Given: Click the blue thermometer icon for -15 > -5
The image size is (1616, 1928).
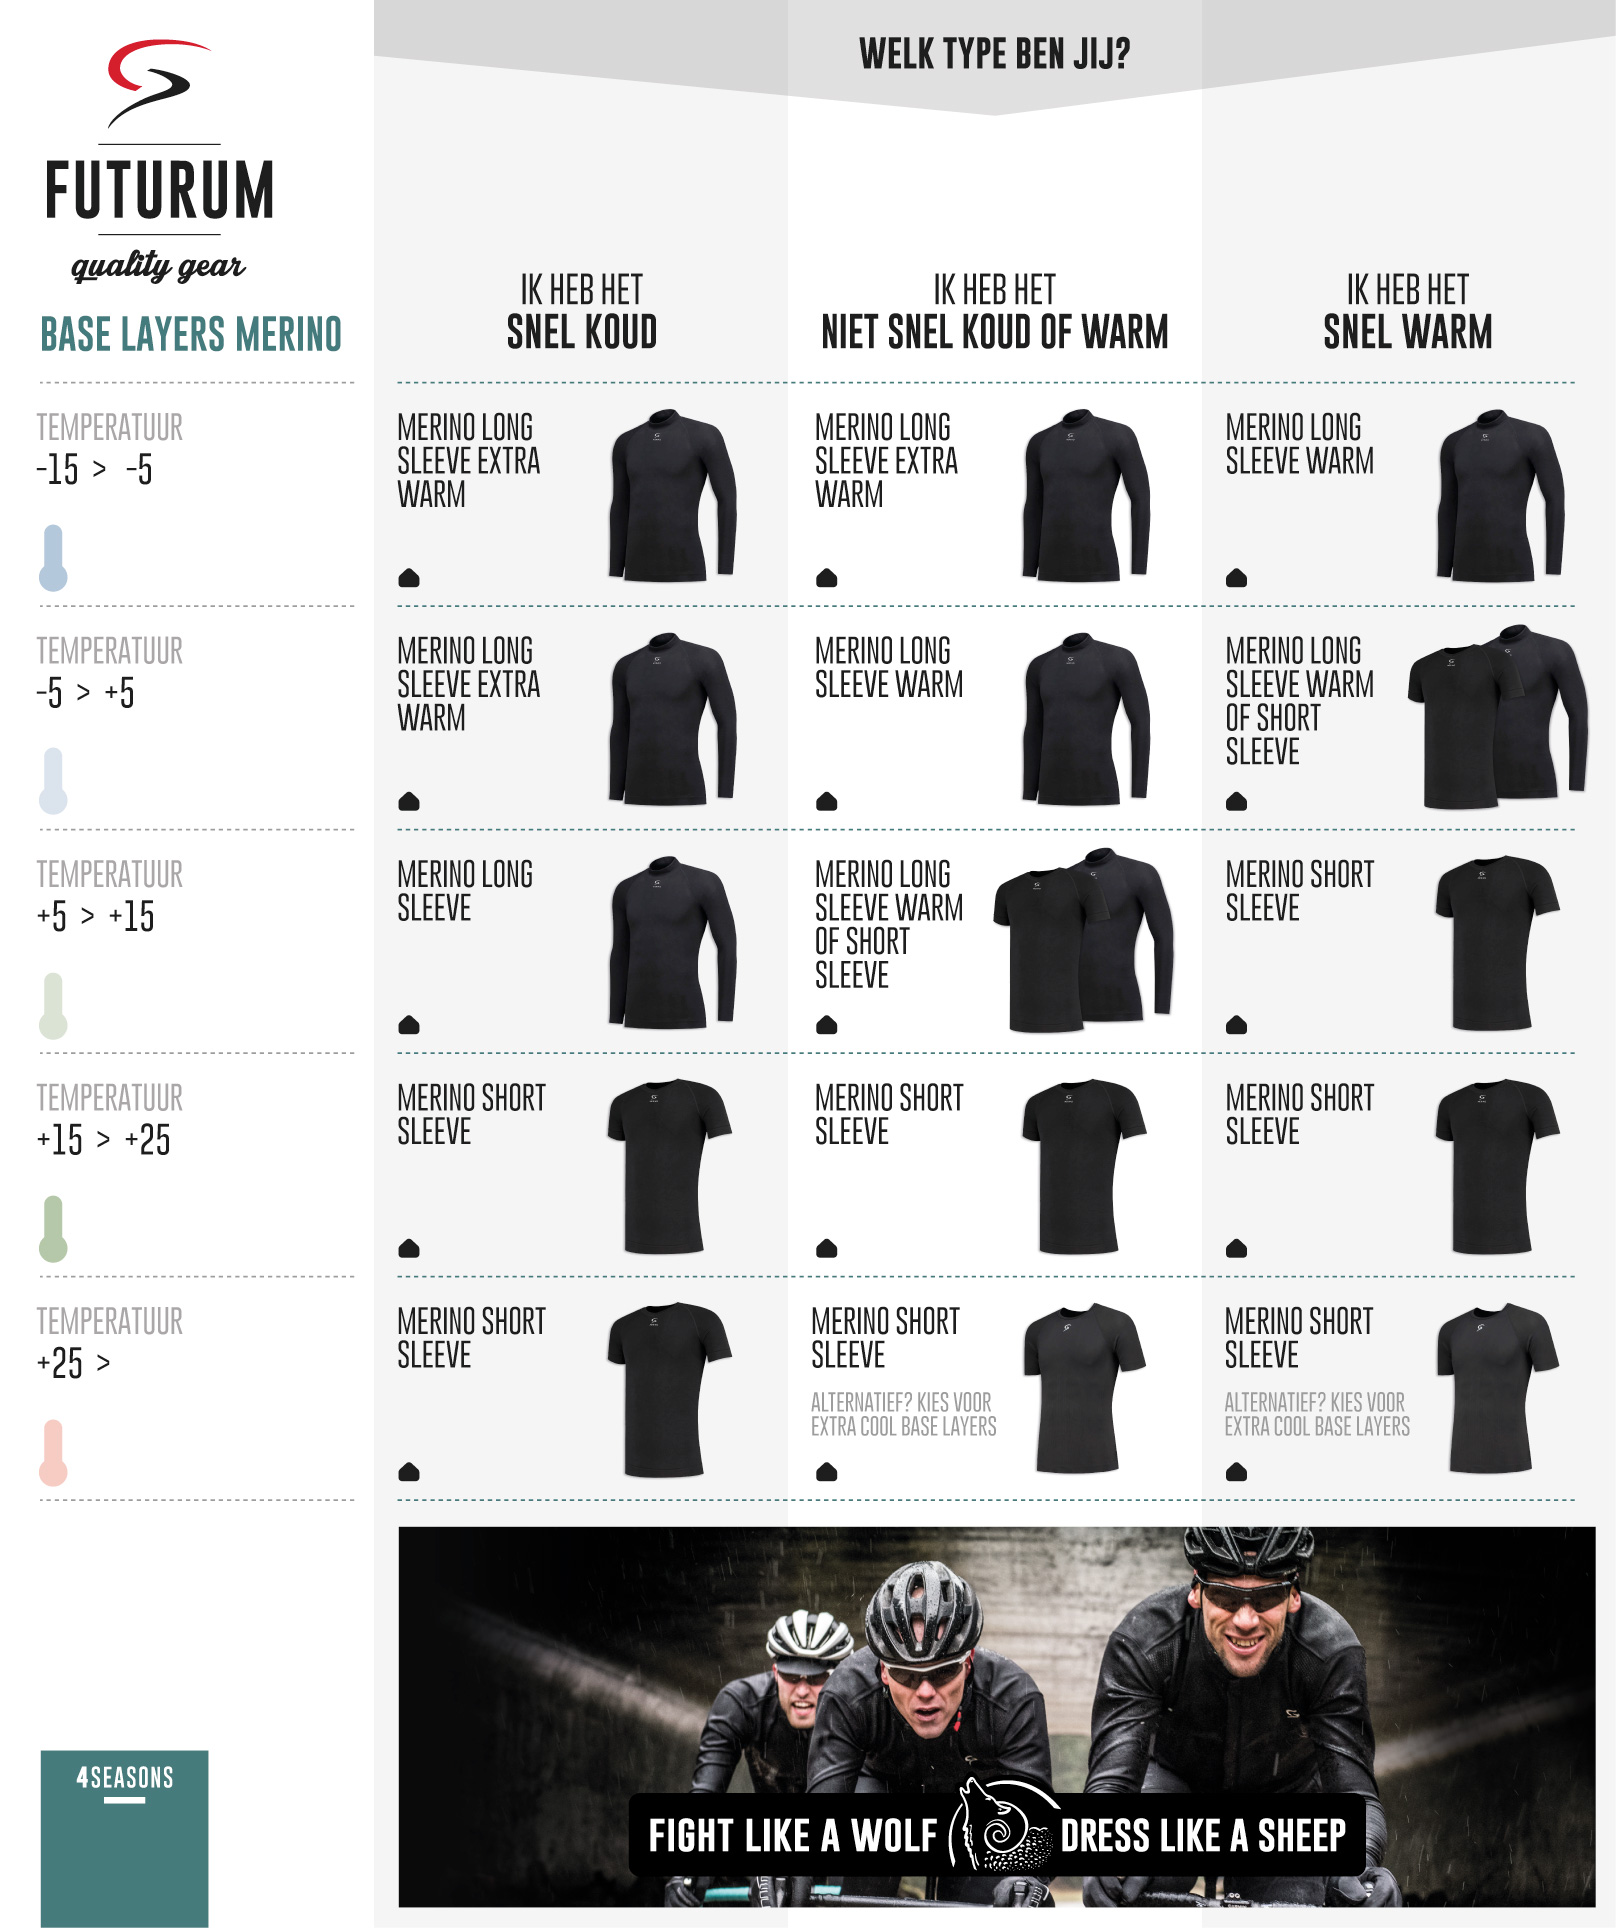Looking at the screenshot, I should (x=53, y=558).
